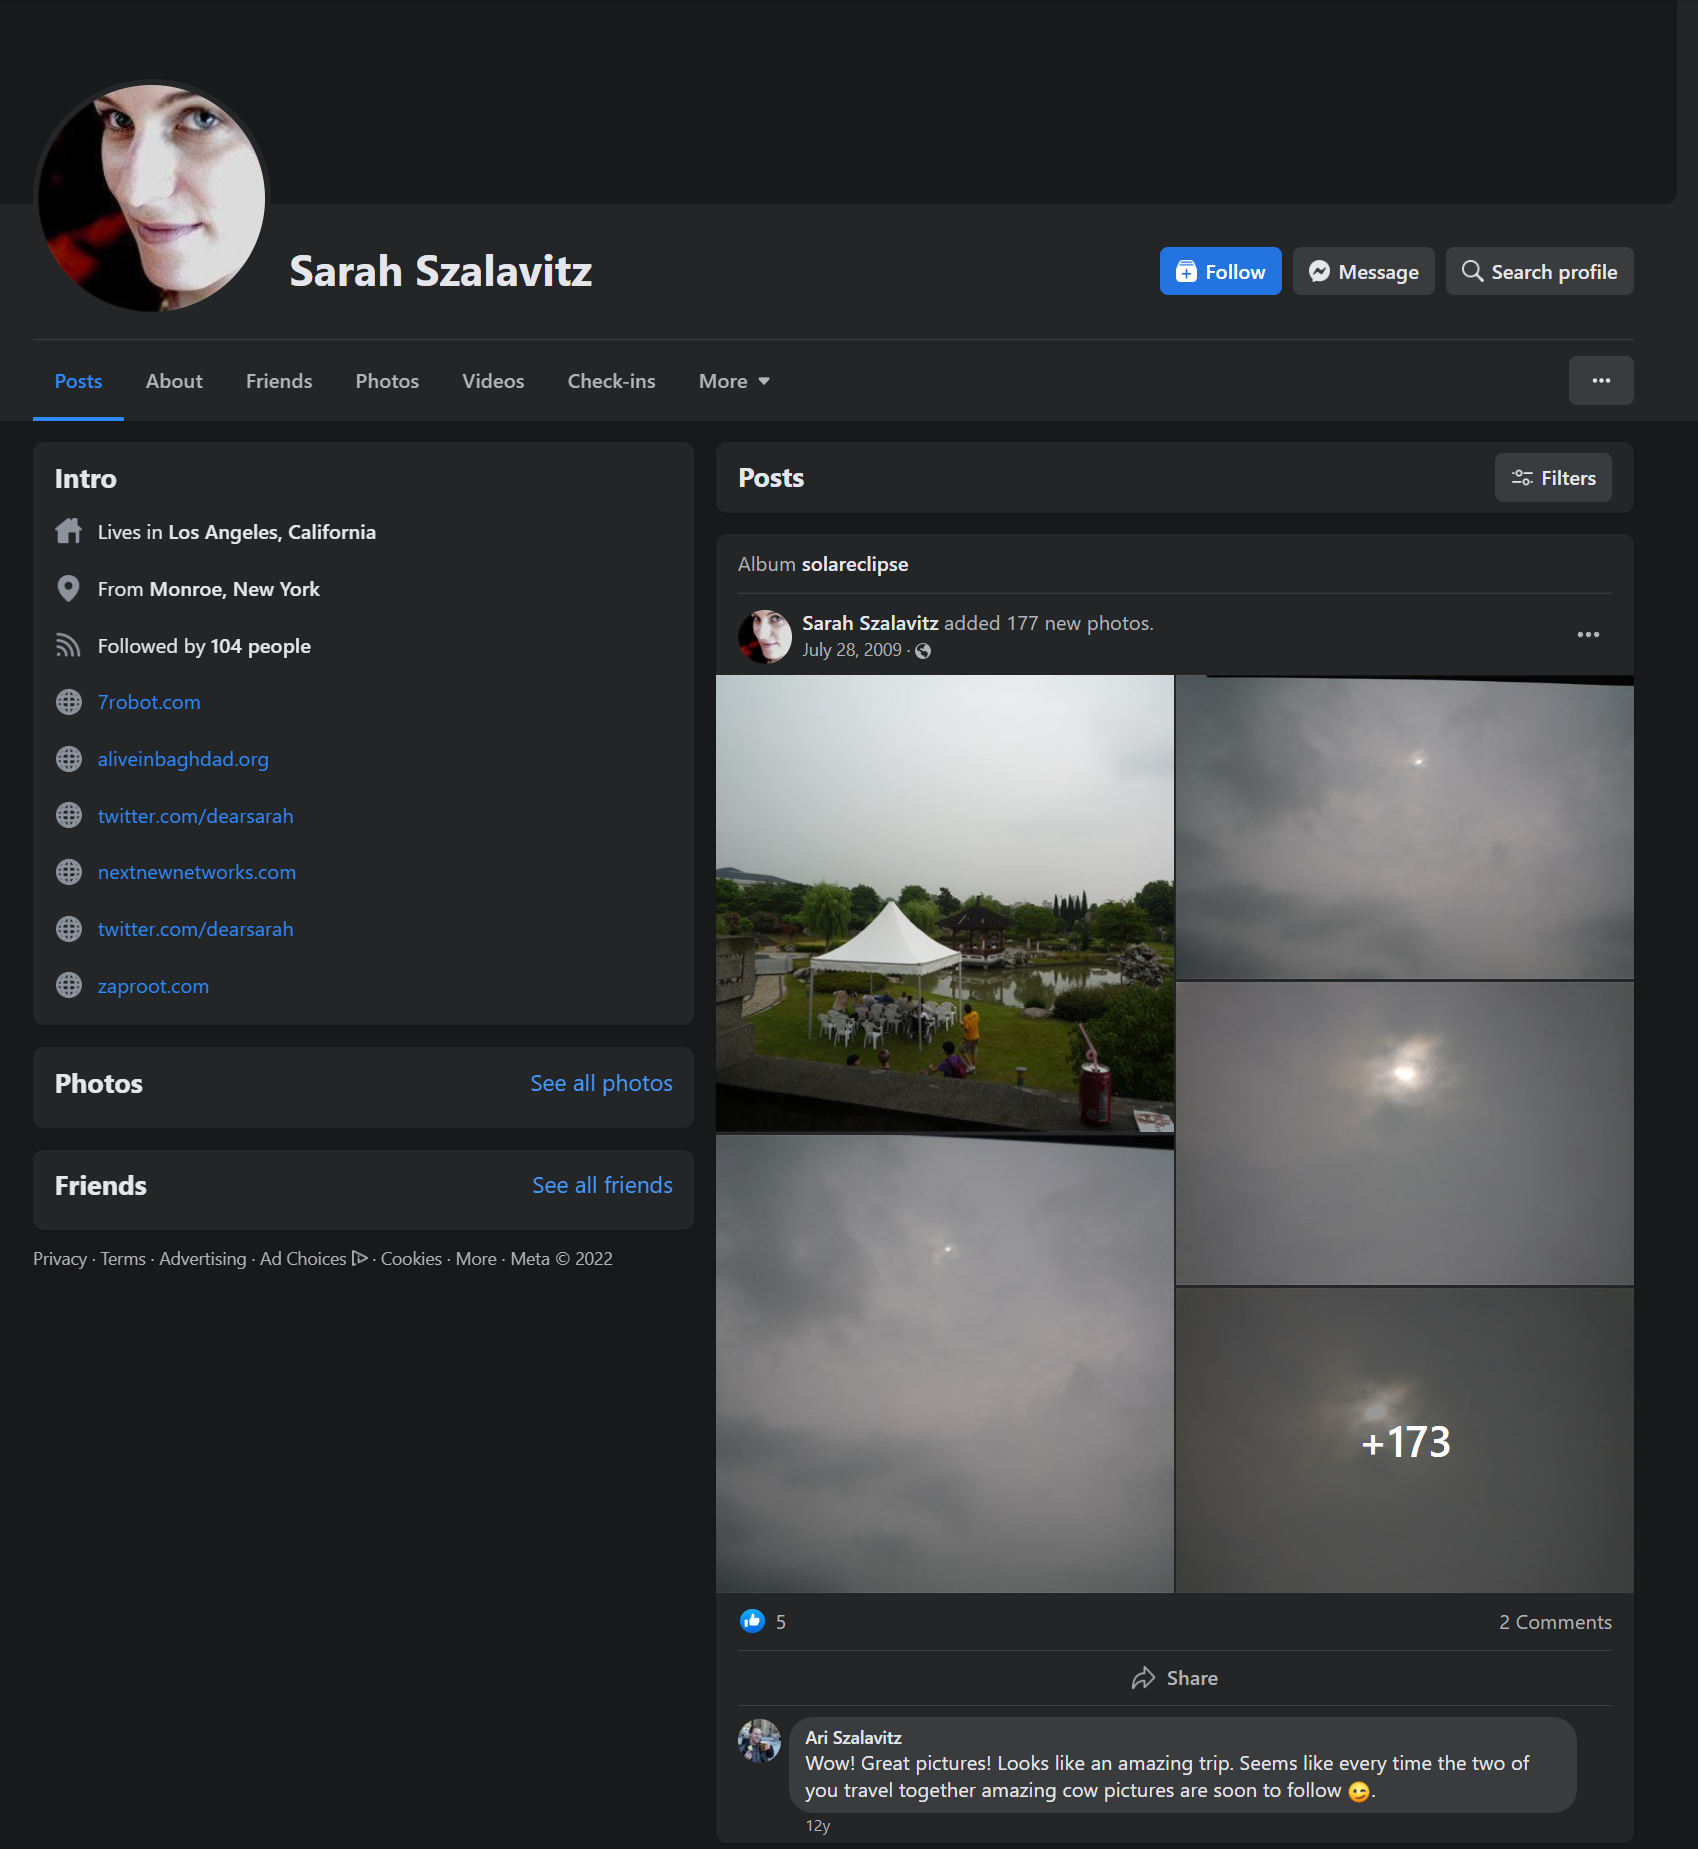Click the sliders icon in Filters button
The image size is (1698, 1849).
pyautogui.click(x=1522, y=478)
